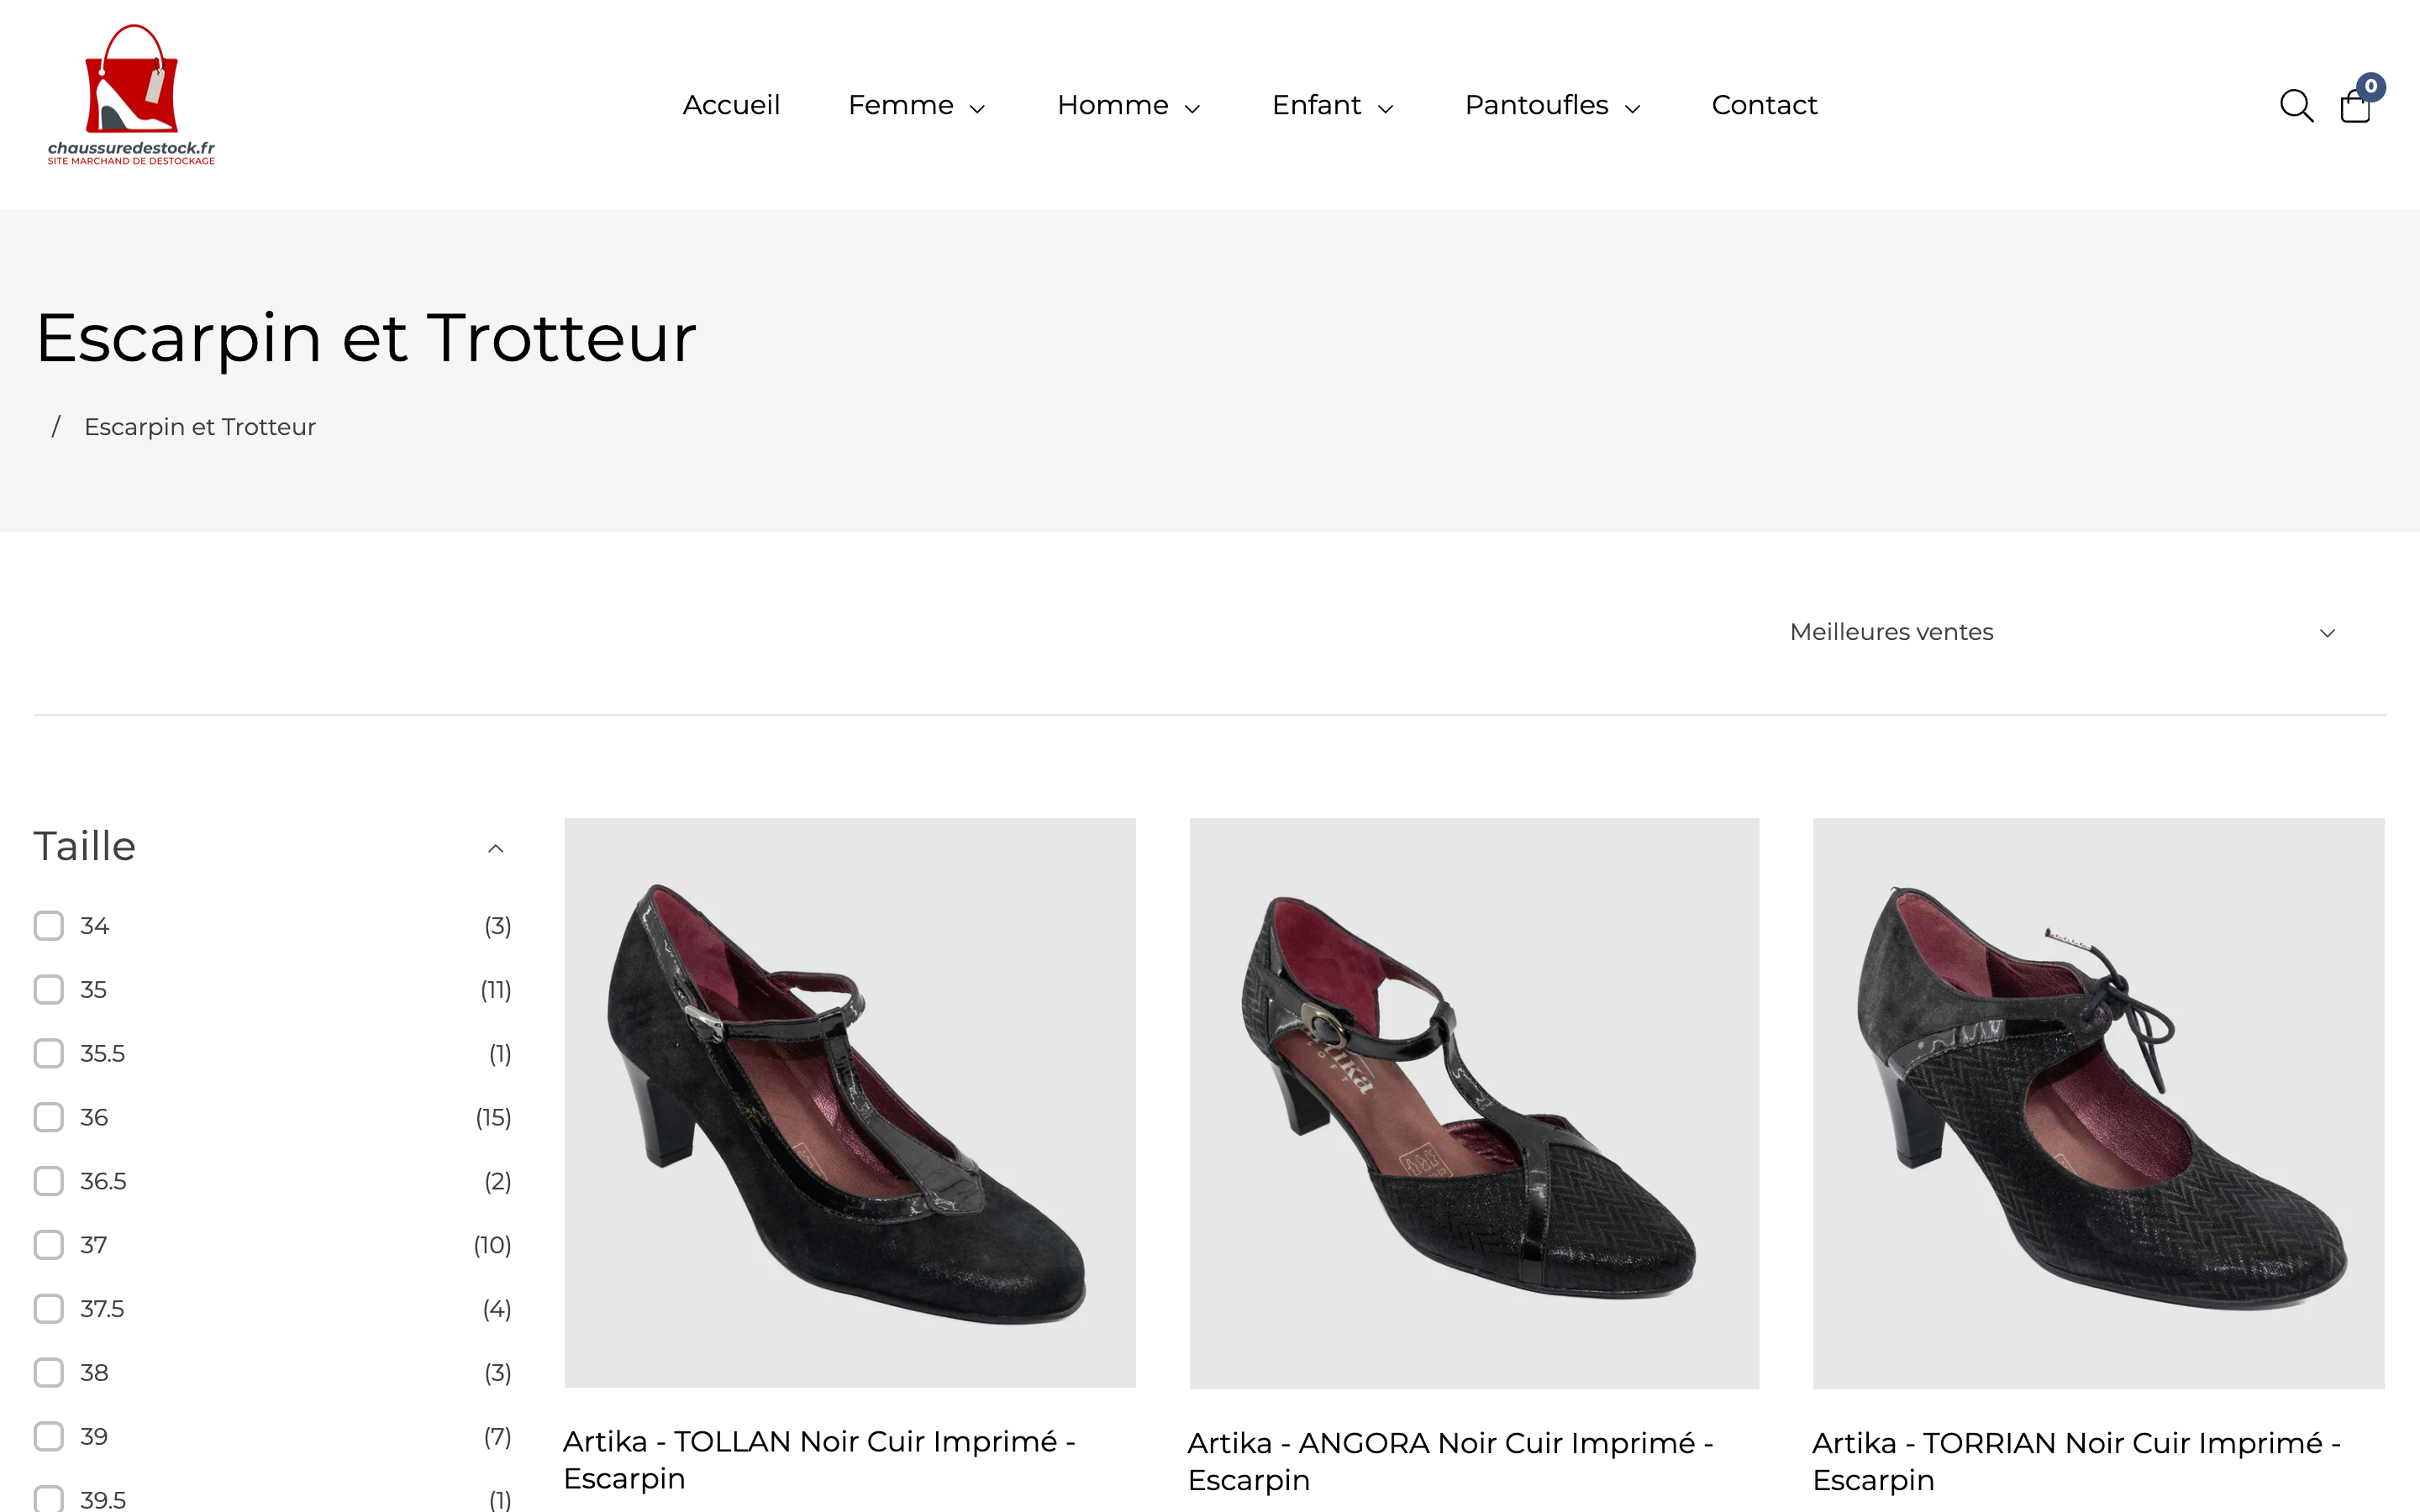This screenshot has width=2420, height=1512.
Task: Open the TOLLAN shoe product image
Action: point(849,1102)
